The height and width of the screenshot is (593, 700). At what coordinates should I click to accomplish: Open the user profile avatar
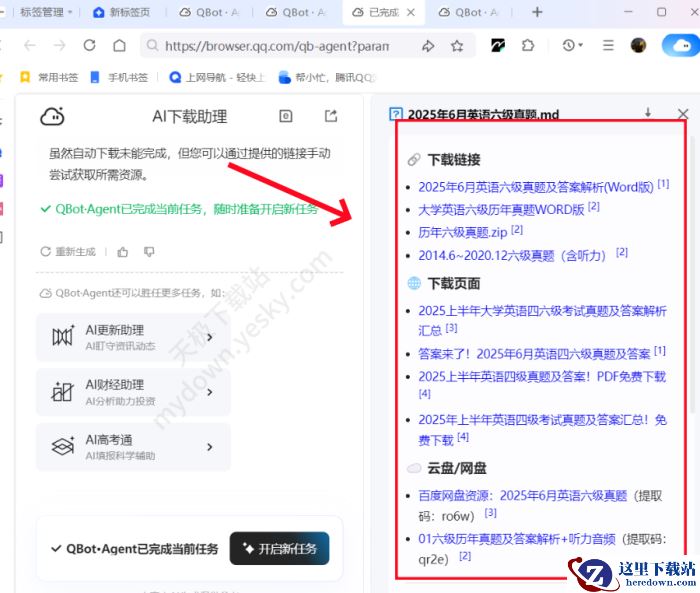[638, 45]
